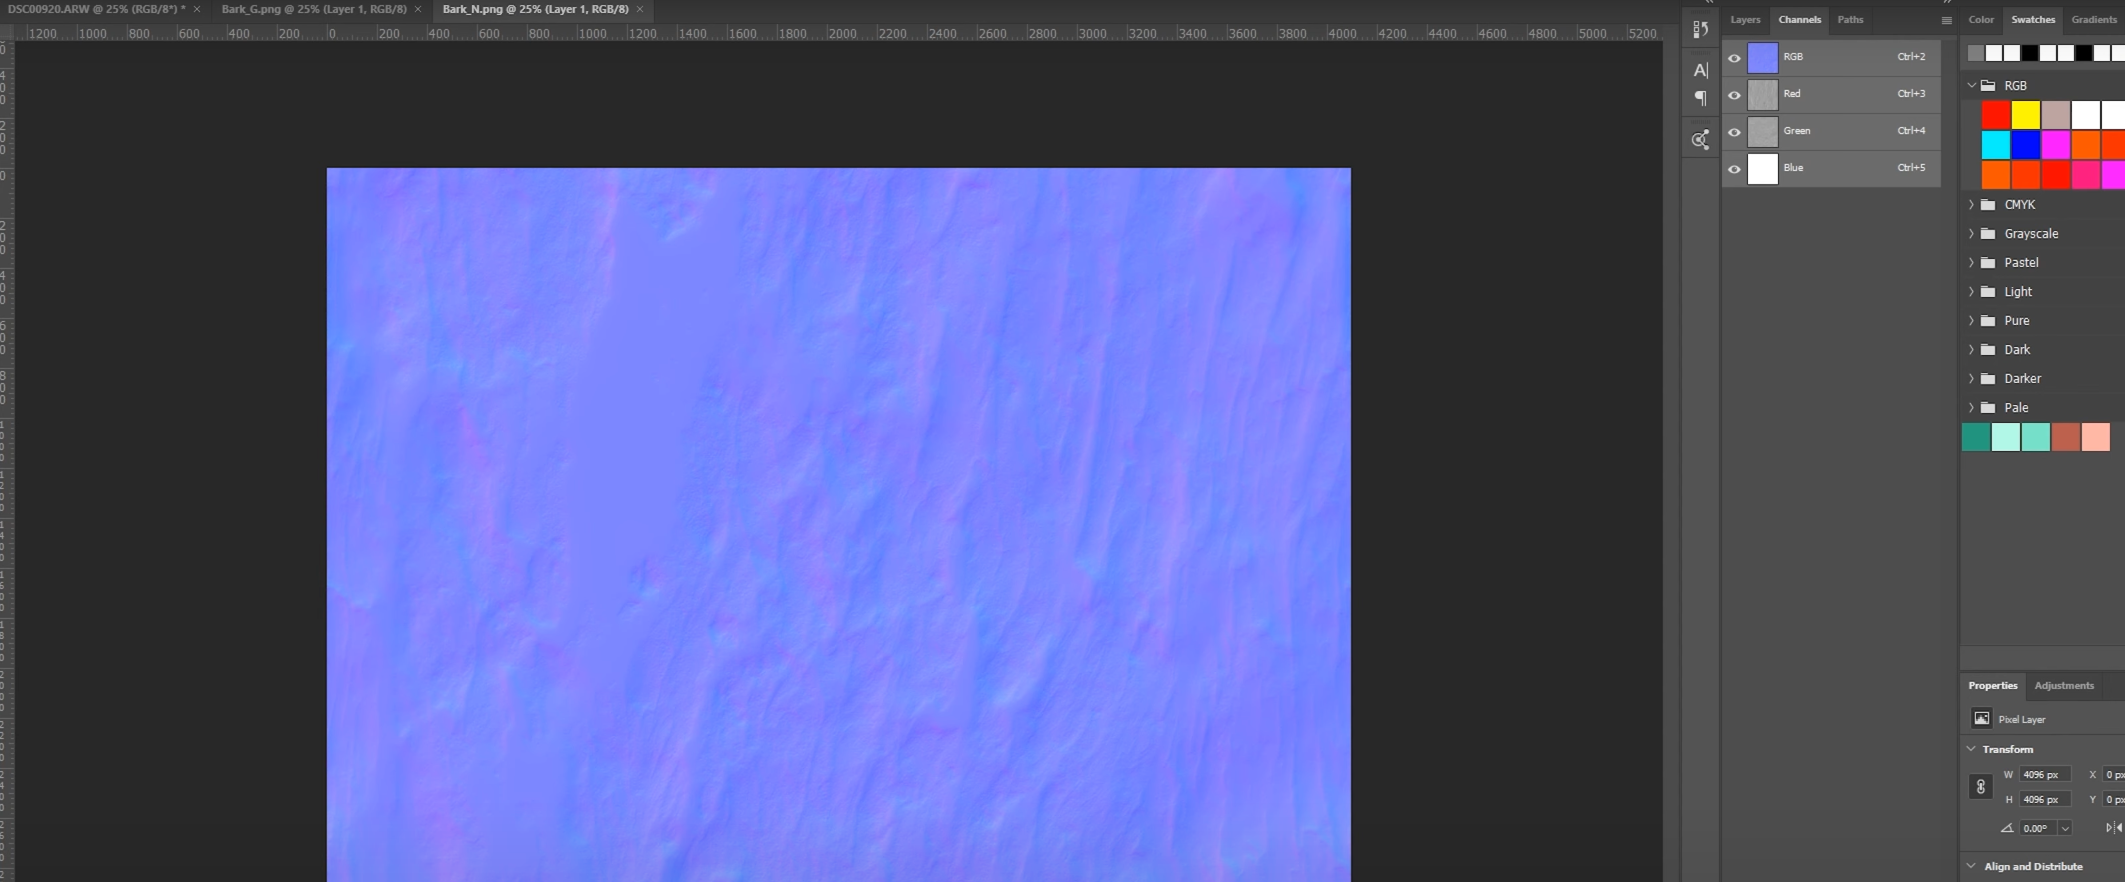Open the Character panel icon
The image size is (2125, 882).
click(x=1700, y=70)
